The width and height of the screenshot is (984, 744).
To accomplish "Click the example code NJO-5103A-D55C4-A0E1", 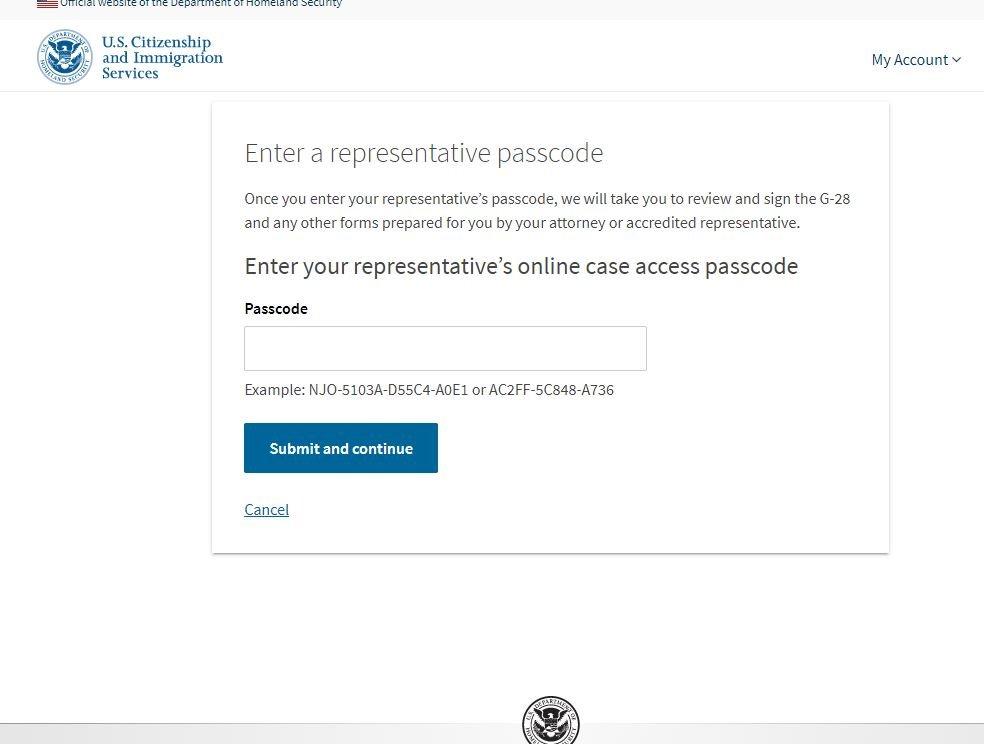I will click(x=388, y=390).
